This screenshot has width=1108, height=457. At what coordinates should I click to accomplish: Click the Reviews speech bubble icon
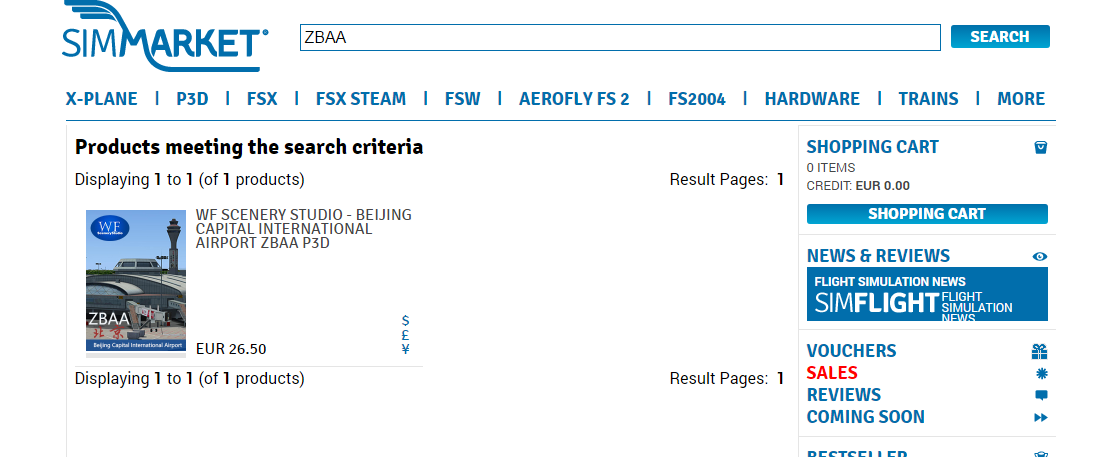[x=1041, y=395]
